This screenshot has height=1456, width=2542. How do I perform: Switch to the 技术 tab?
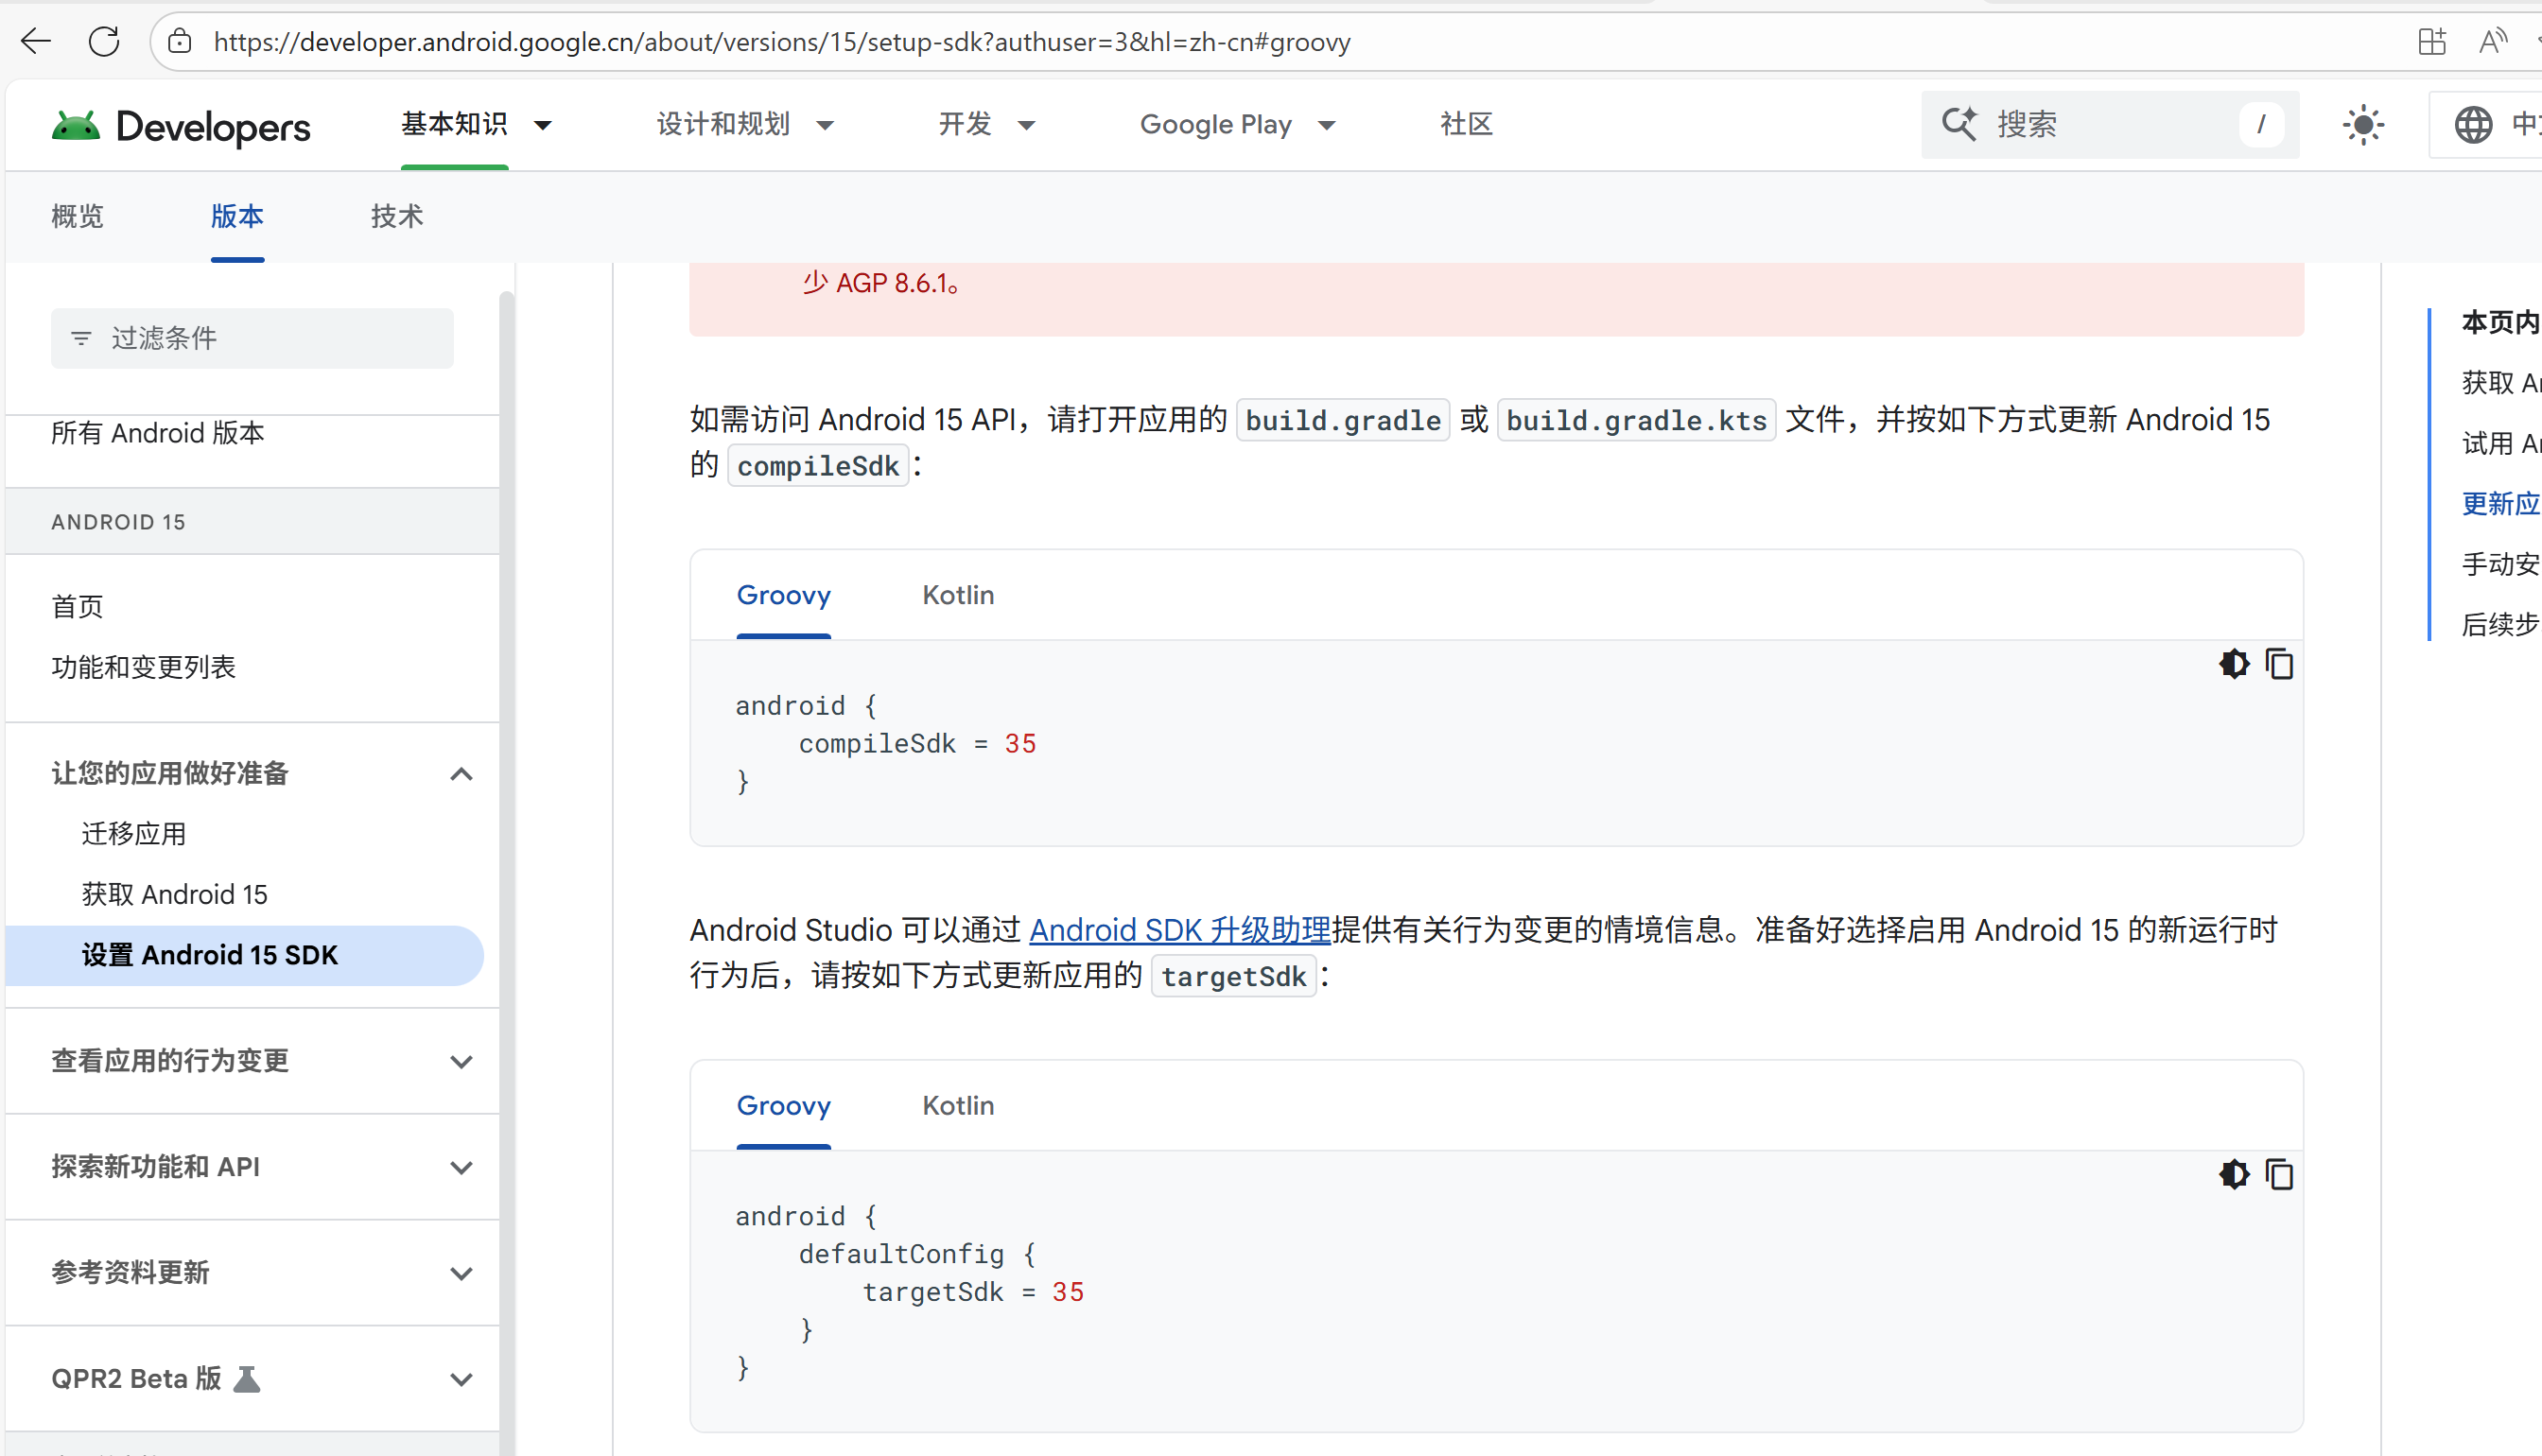click(x=397, y=216)
